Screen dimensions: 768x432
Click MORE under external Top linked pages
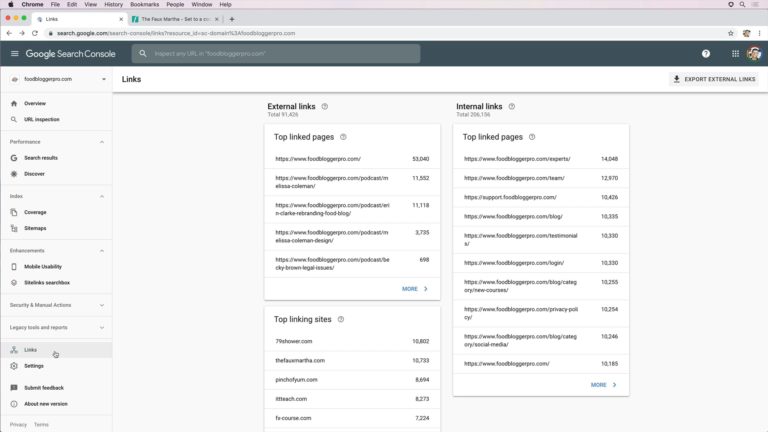pos(415,289)
